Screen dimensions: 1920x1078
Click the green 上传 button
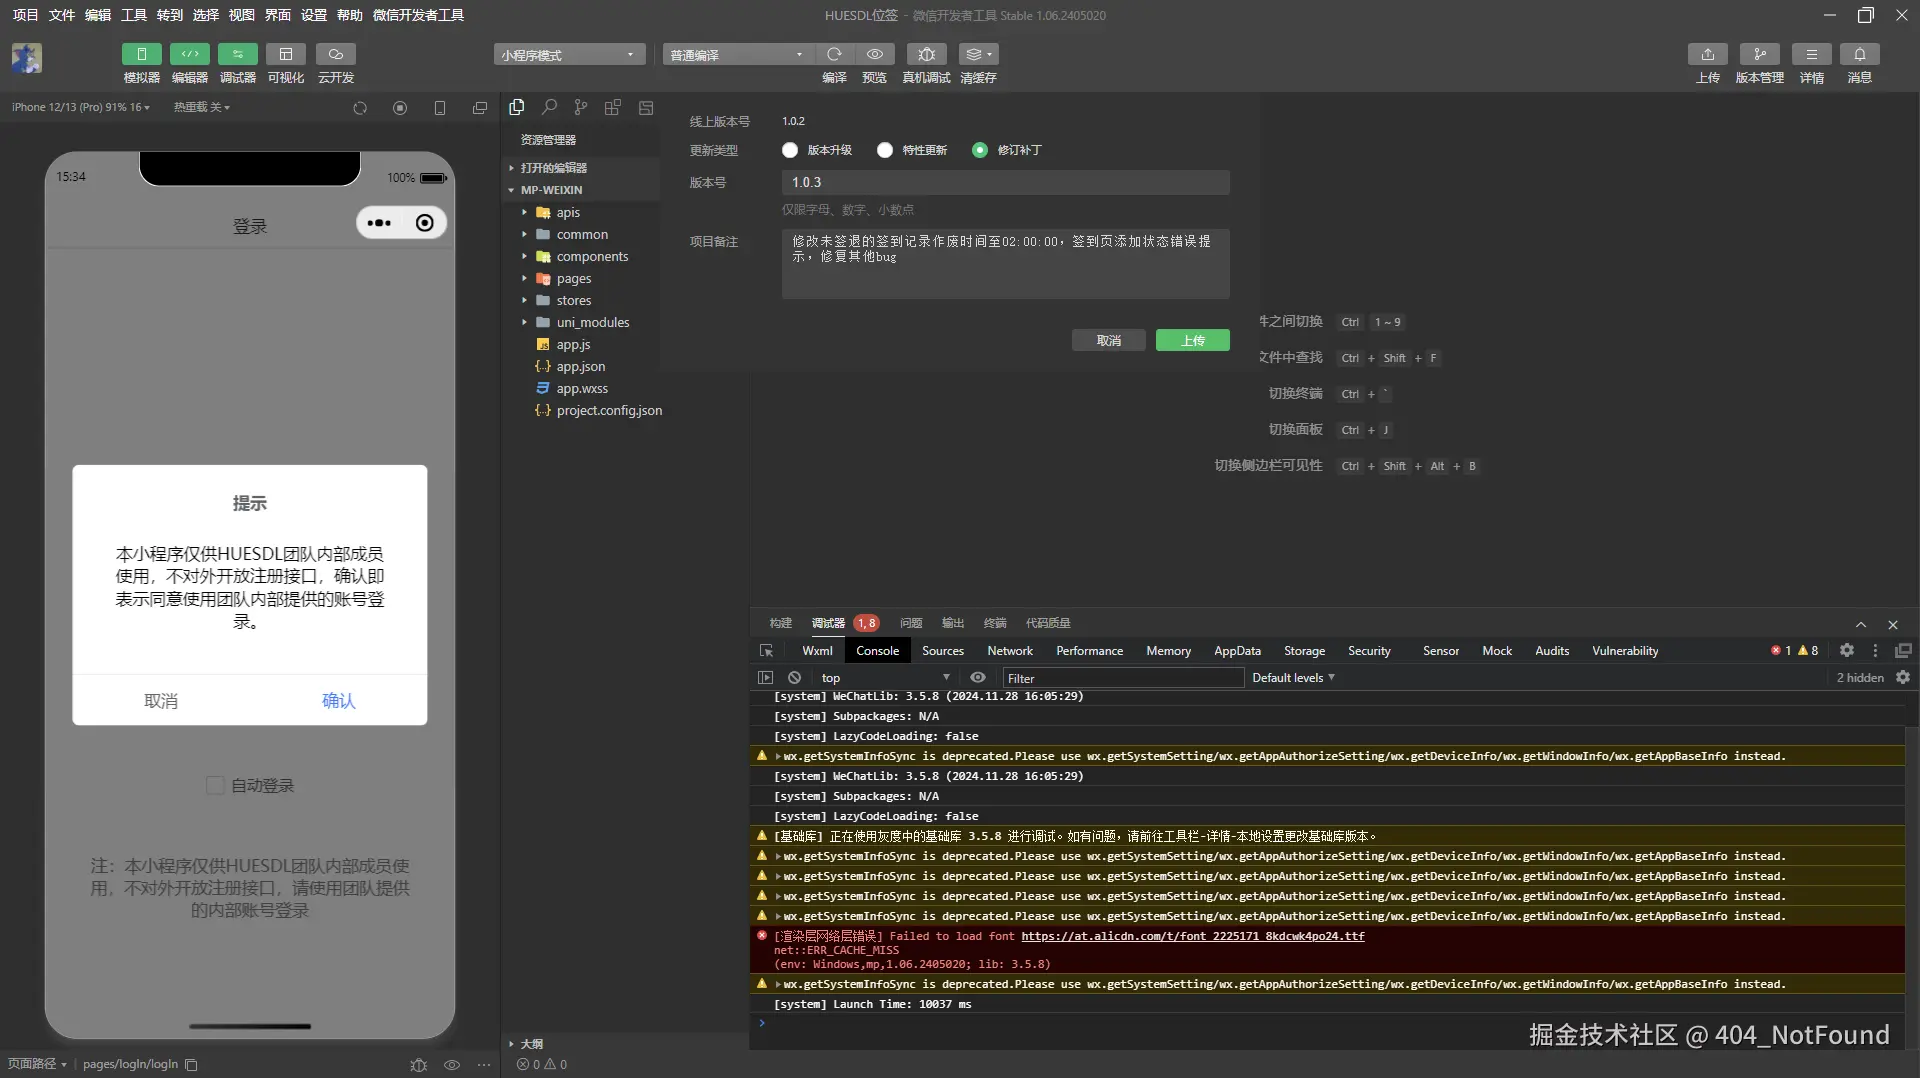[1192, 341]
